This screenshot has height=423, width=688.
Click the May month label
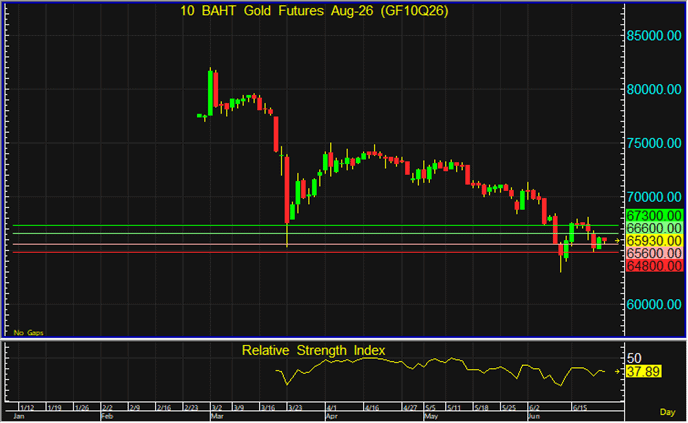(x=431, y=416)
